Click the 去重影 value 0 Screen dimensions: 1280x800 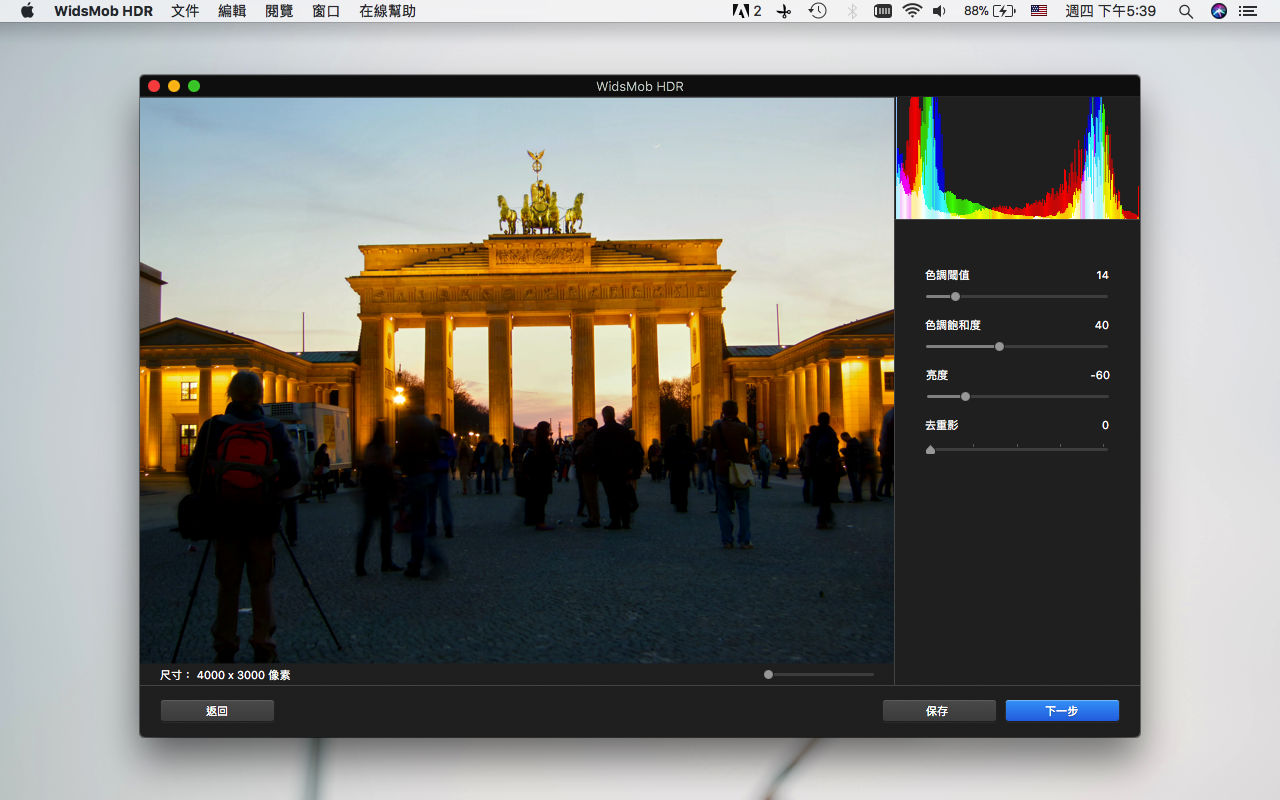(1105, 425)
